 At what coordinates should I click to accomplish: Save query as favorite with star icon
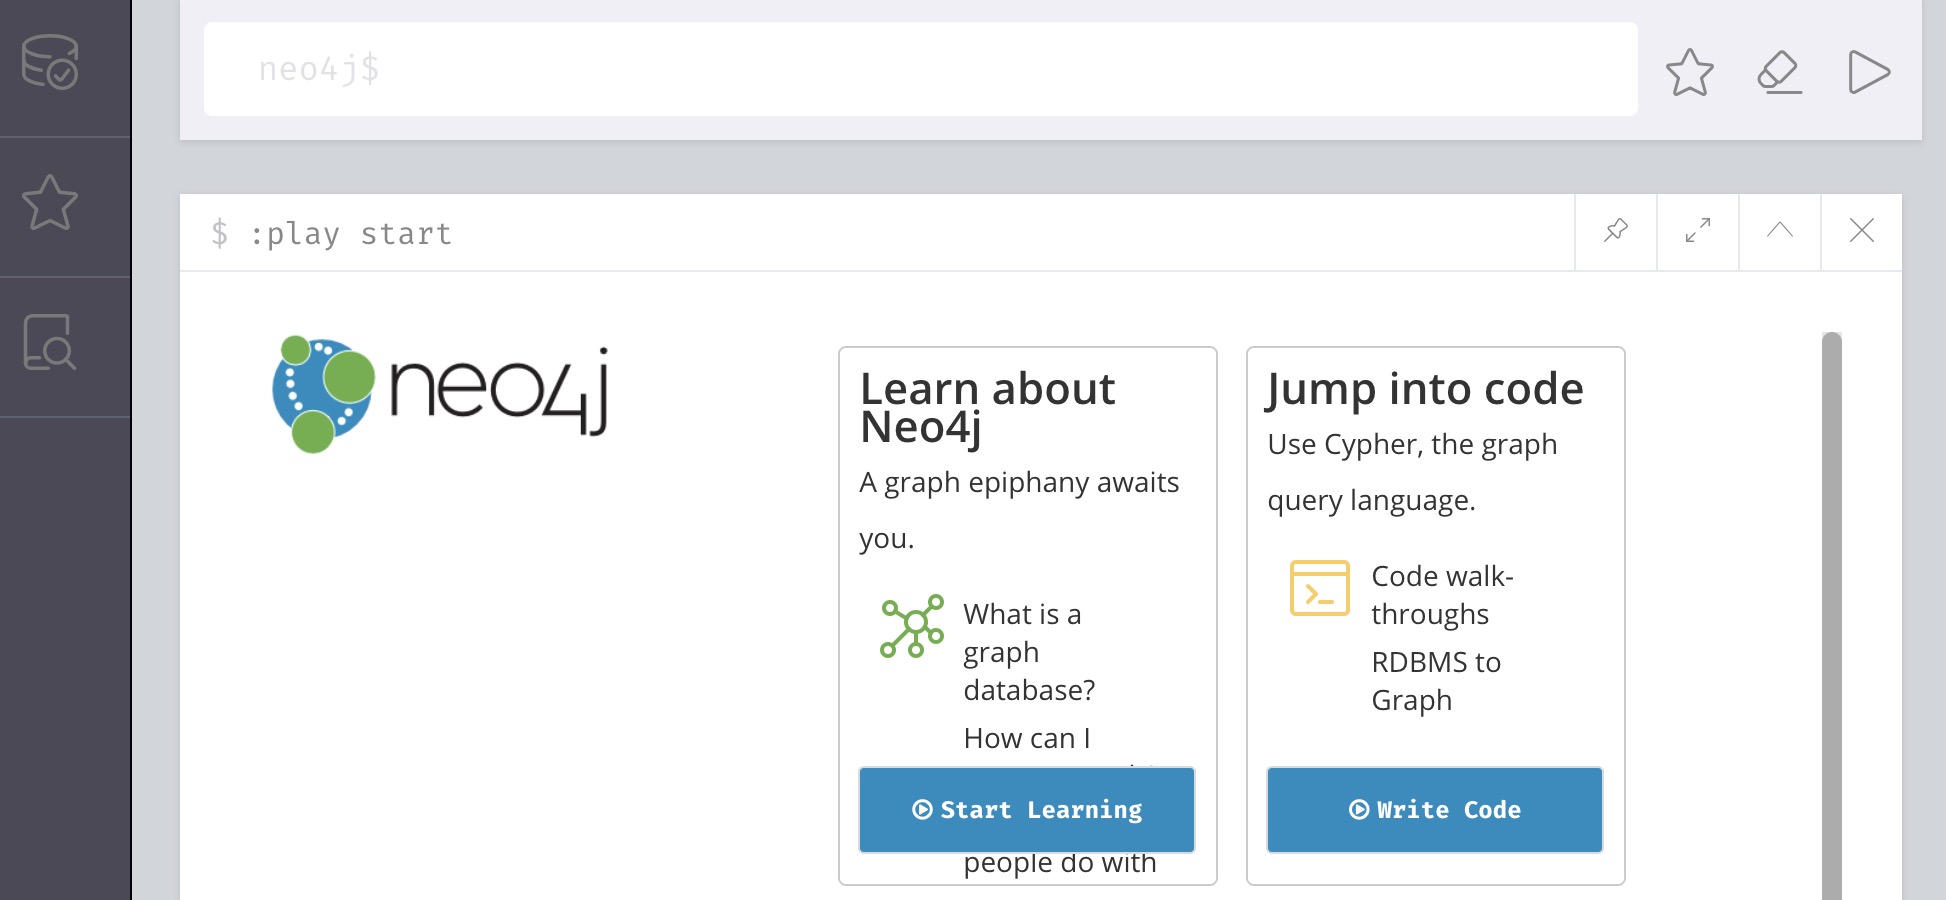point(1690,72)
